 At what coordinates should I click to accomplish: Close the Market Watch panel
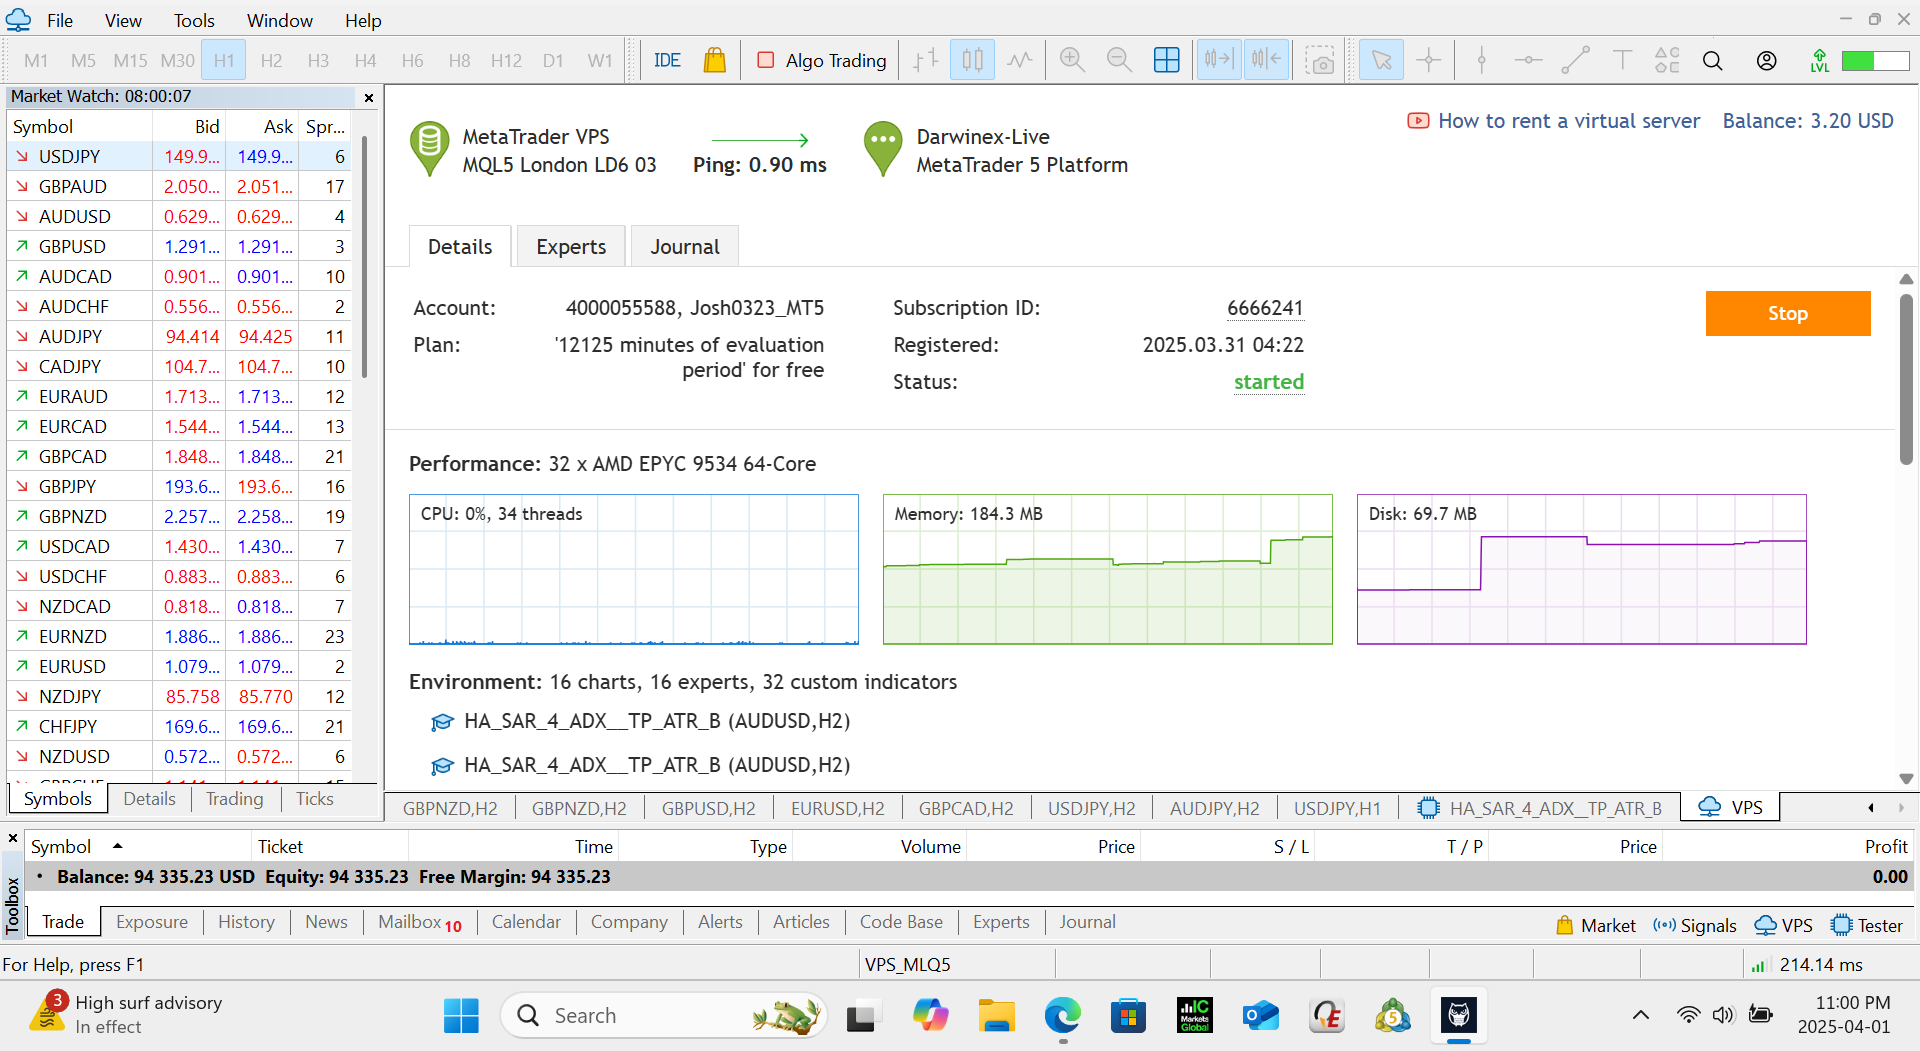point(369,97)
